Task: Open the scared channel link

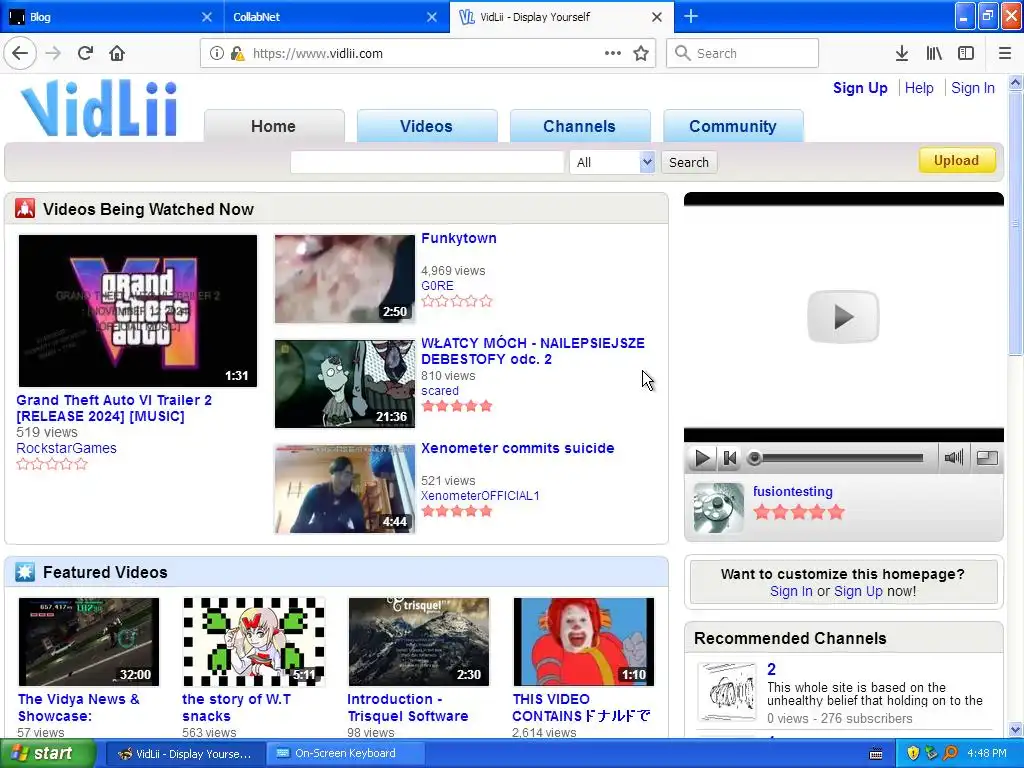Action: pos(440,391)
